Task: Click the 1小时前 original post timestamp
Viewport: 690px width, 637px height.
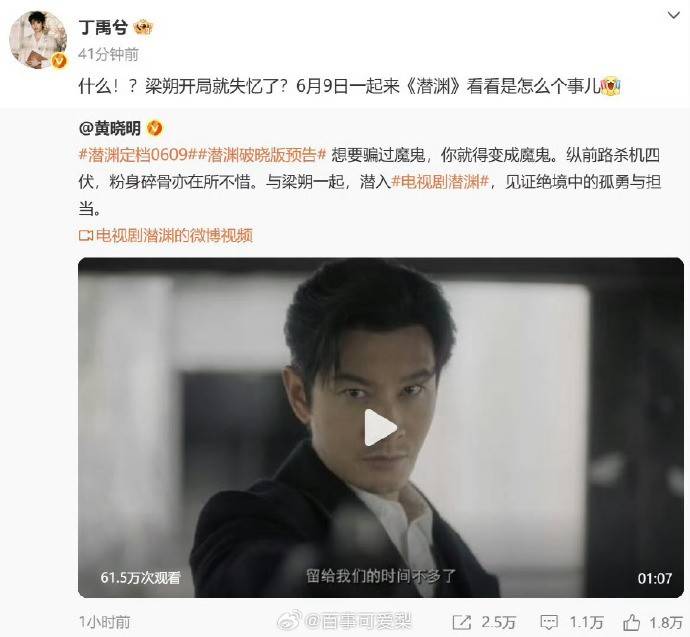Action: (105, 622)
